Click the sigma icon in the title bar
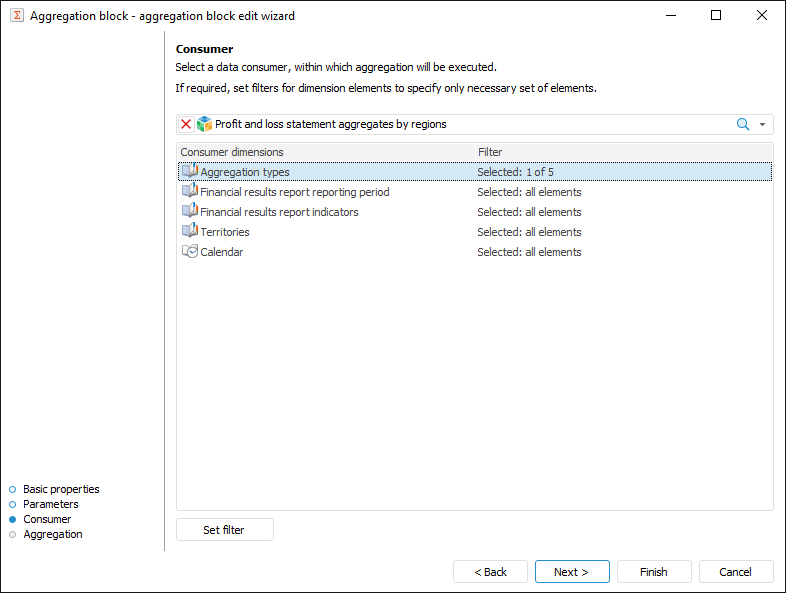 pos(16,16)
